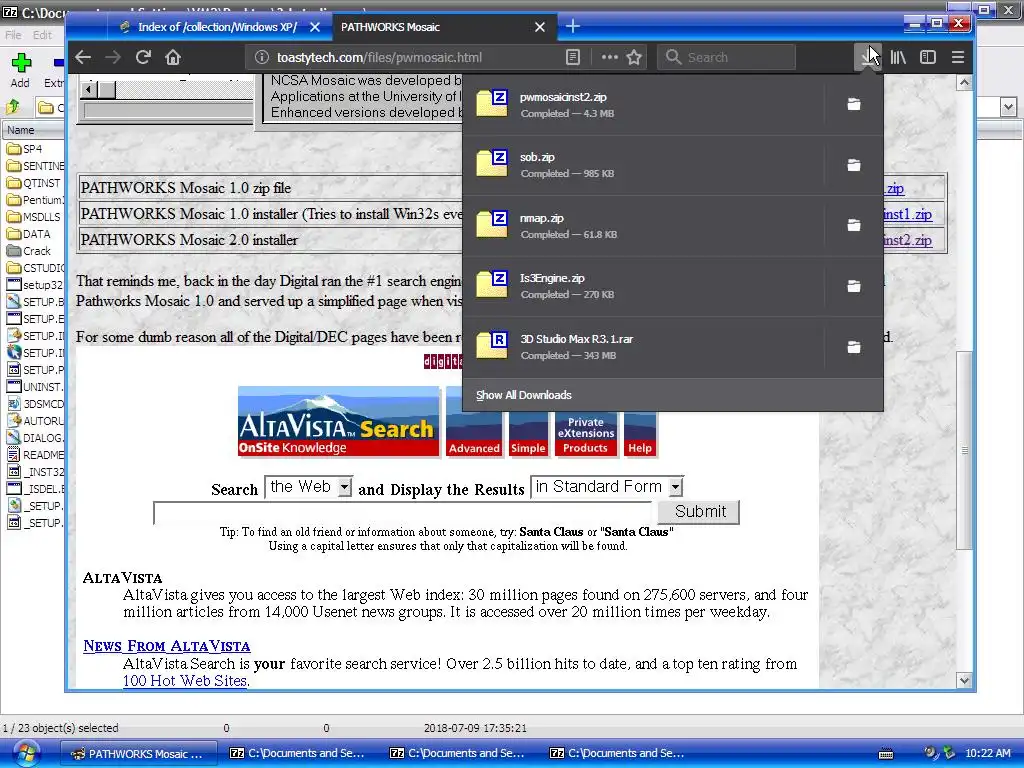Click the Name column header in 7-Zip
Image resolution: width=1024 pixels, height=768 pixels.
(33, 130)
